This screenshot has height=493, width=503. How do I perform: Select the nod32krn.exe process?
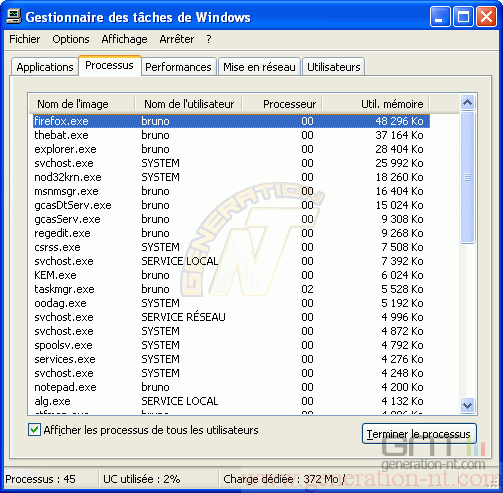(231, 177)
